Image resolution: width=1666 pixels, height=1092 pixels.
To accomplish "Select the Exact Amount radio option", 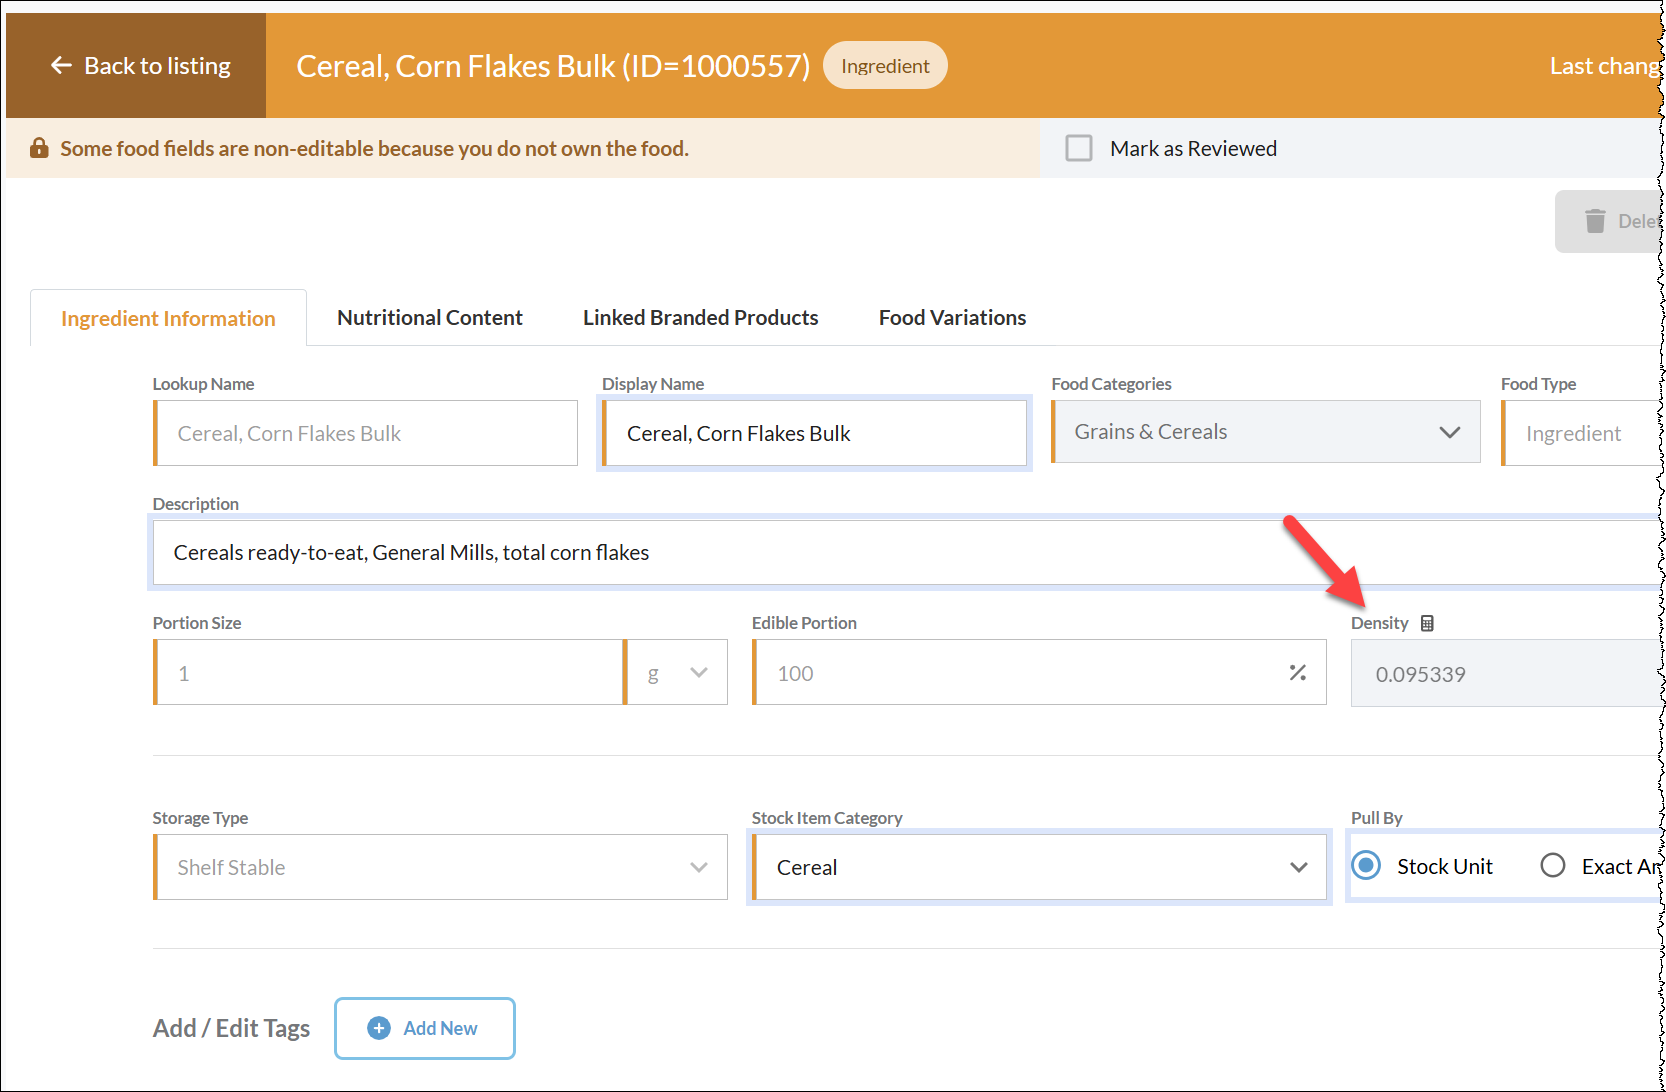I will (1553, 866).
